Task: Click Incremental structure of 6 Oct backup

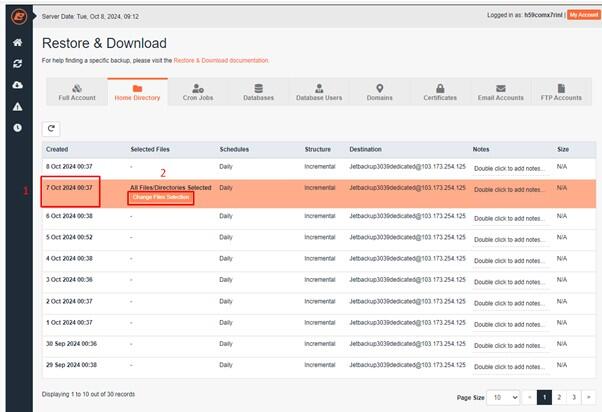Action: (320, 216)
